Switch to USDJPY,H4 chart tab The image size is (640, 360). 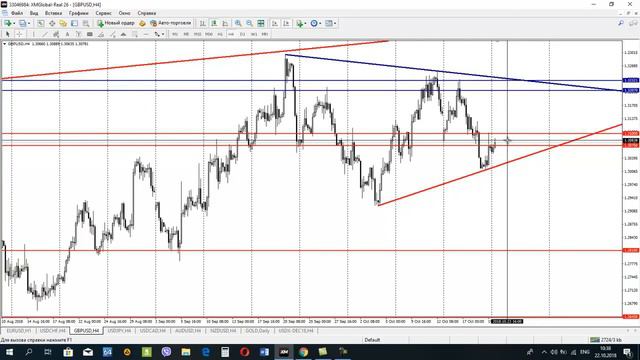(x=119, y=331)
